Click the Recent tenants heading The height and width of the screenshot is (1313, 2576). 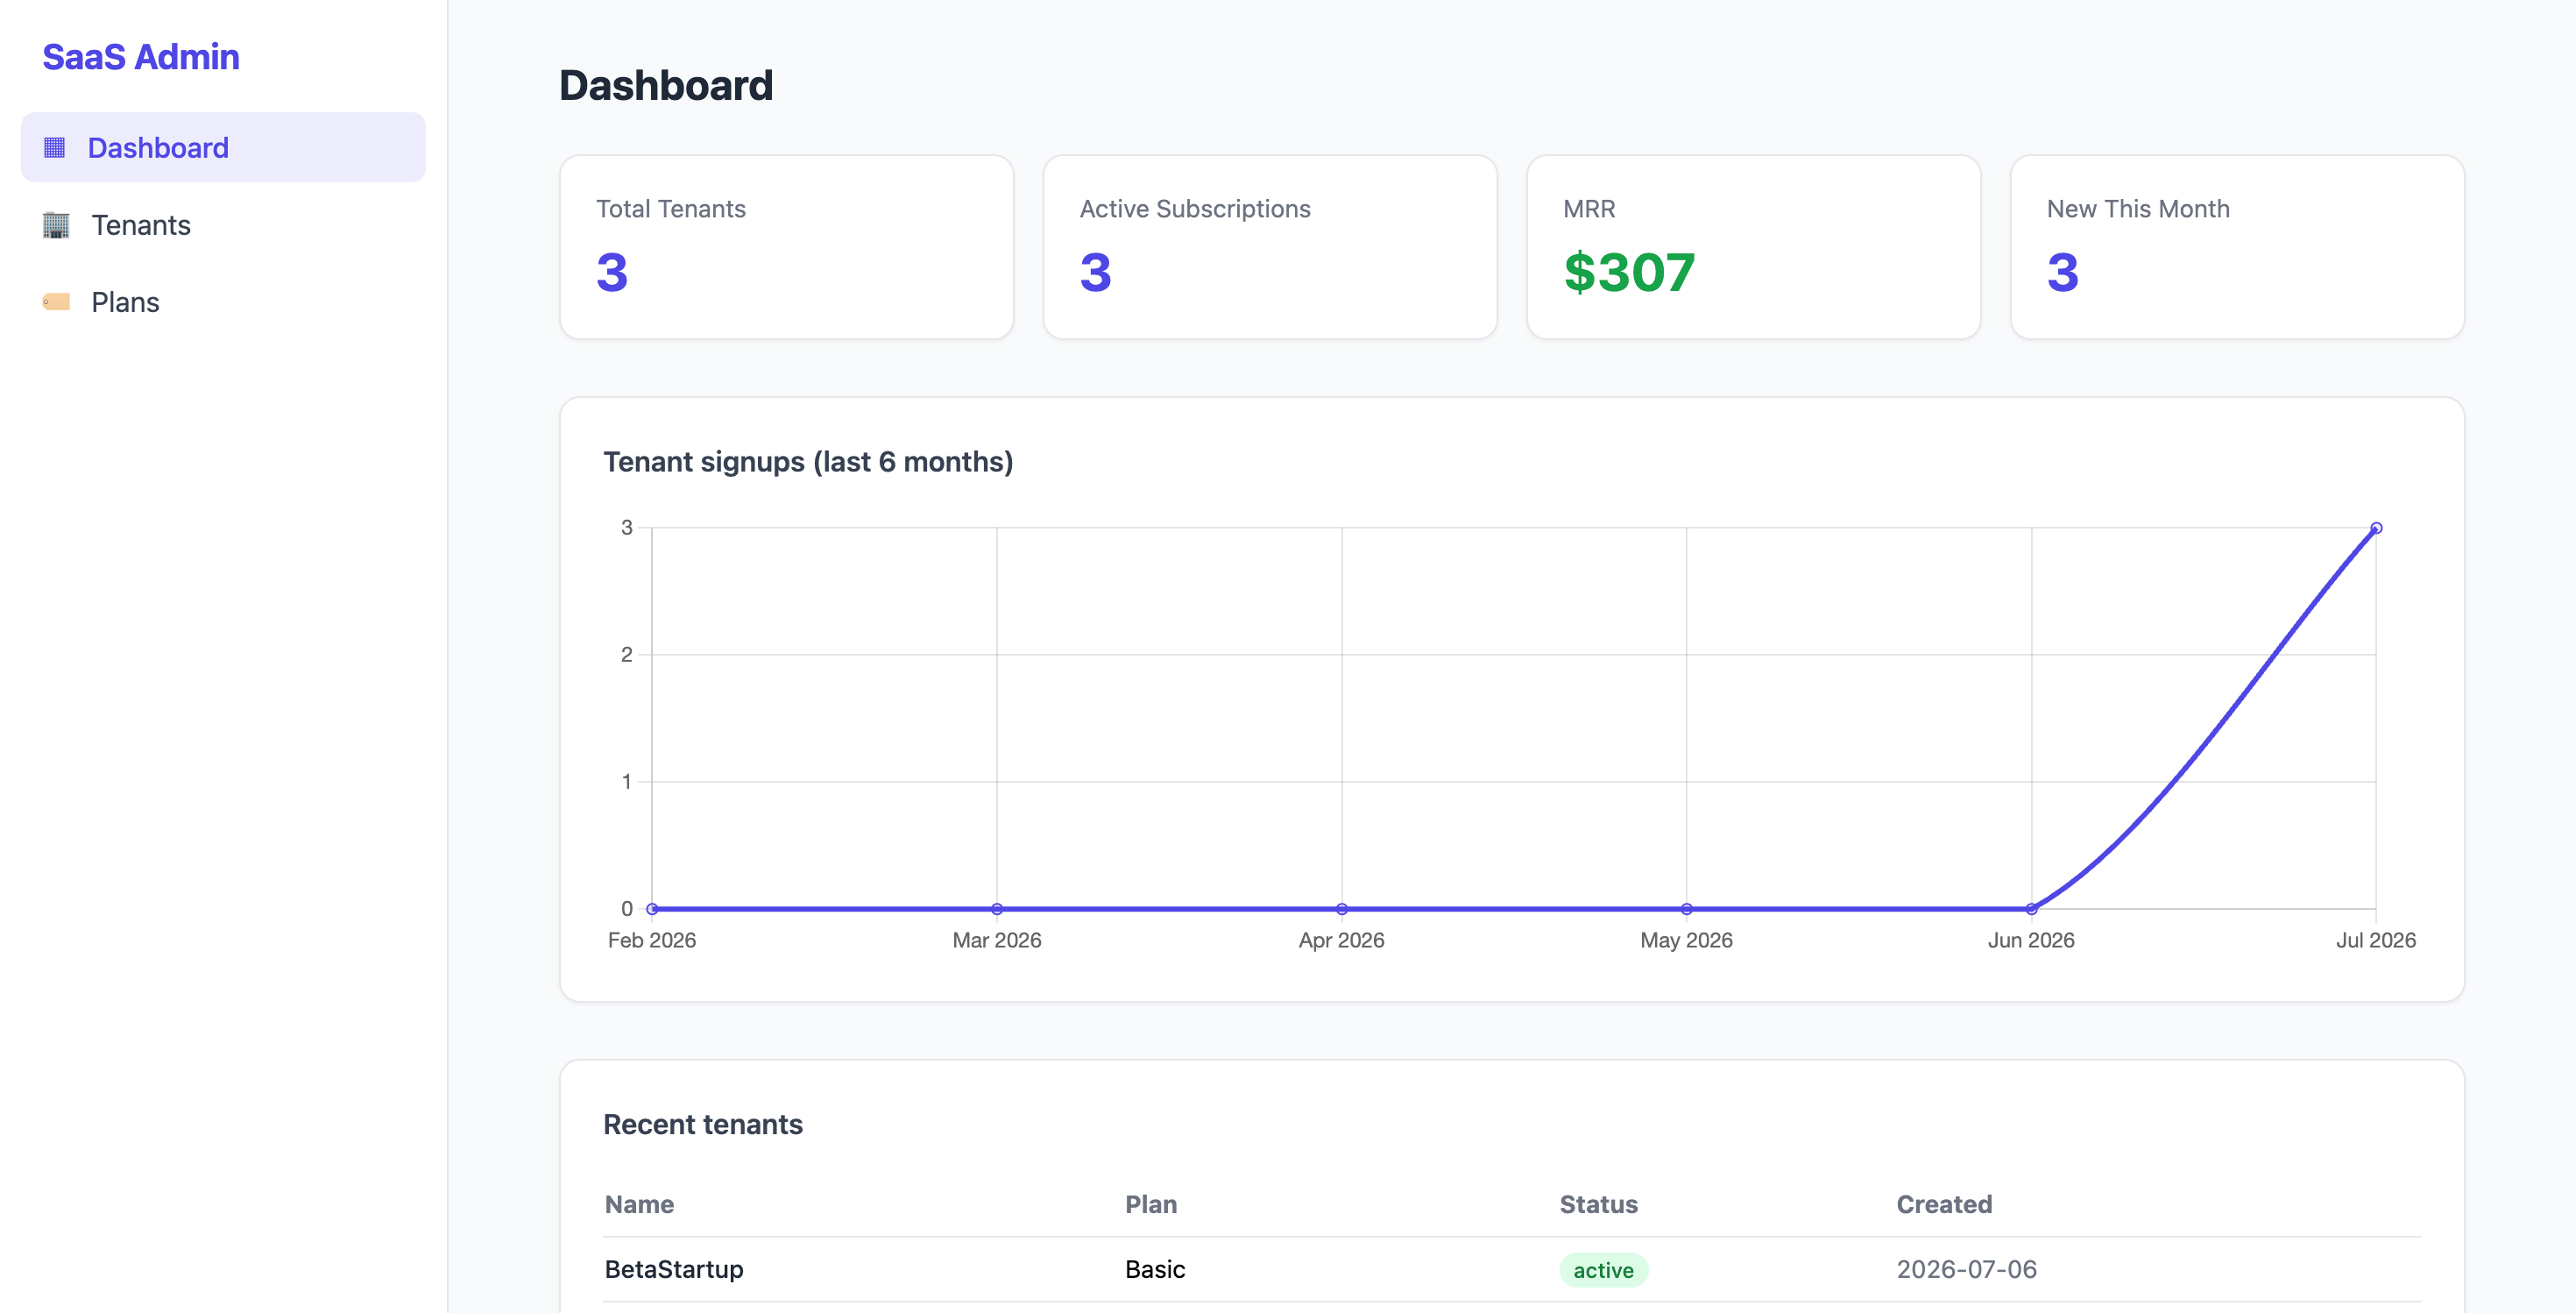coord(703,1124)
